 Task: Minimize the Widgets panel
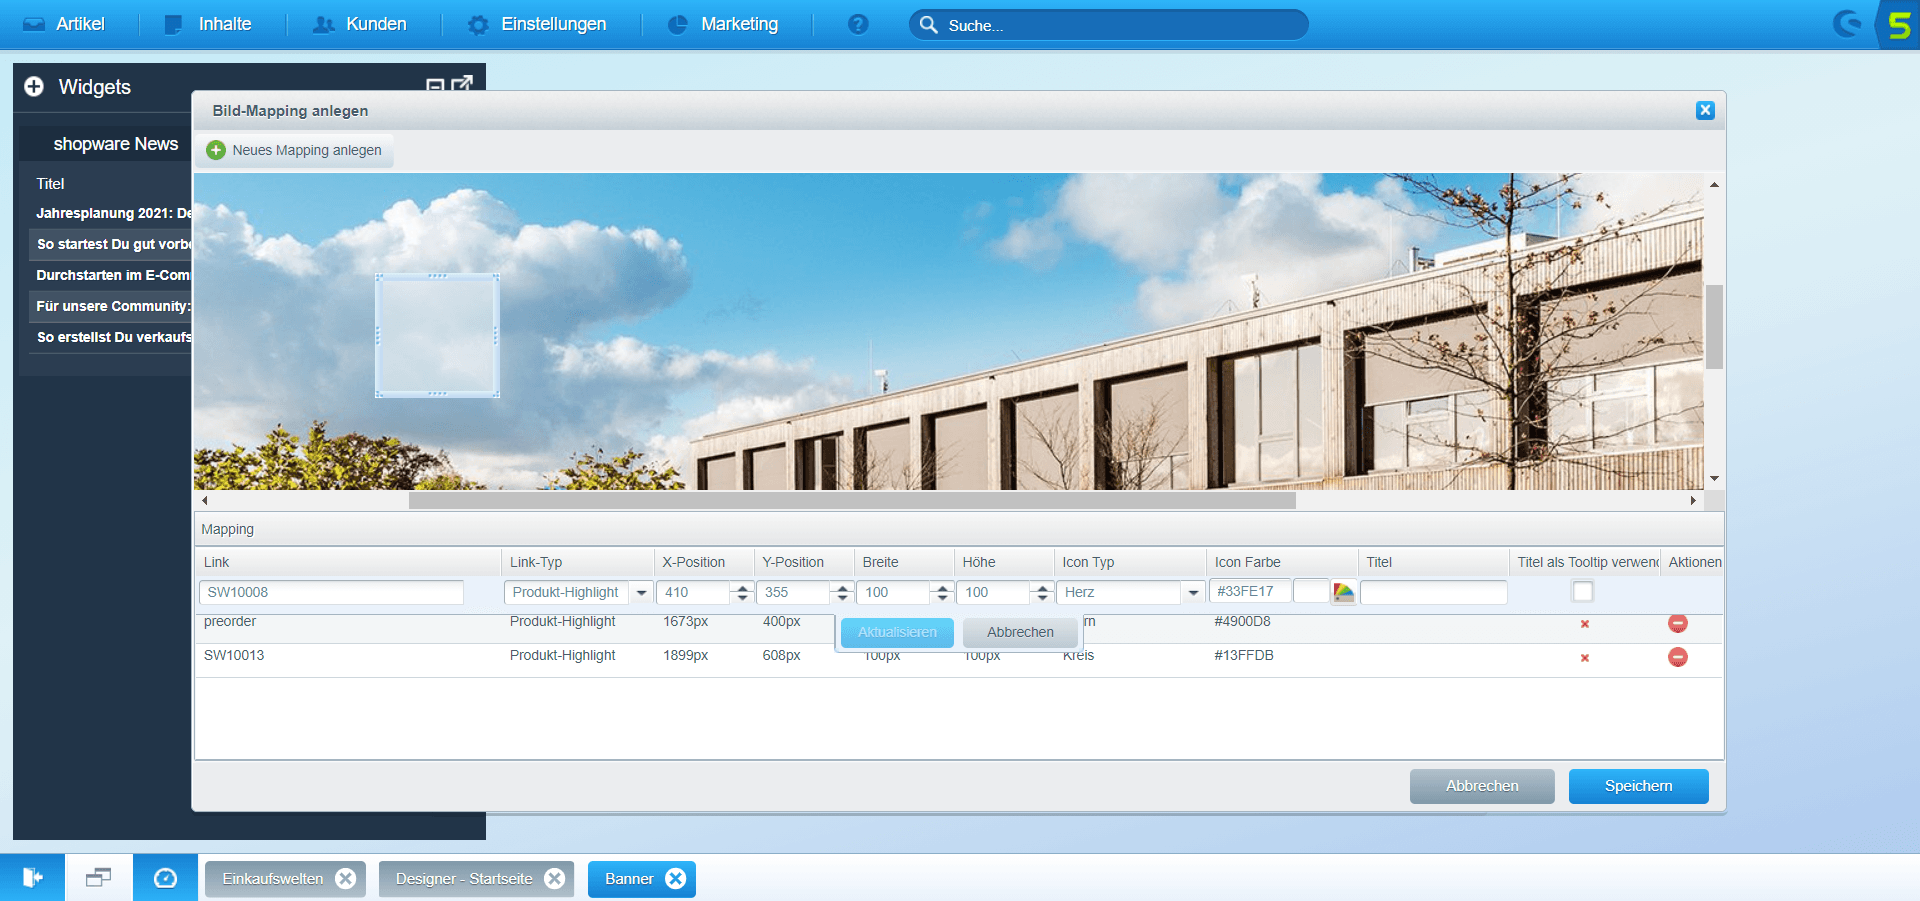click(x=434, y=86)
